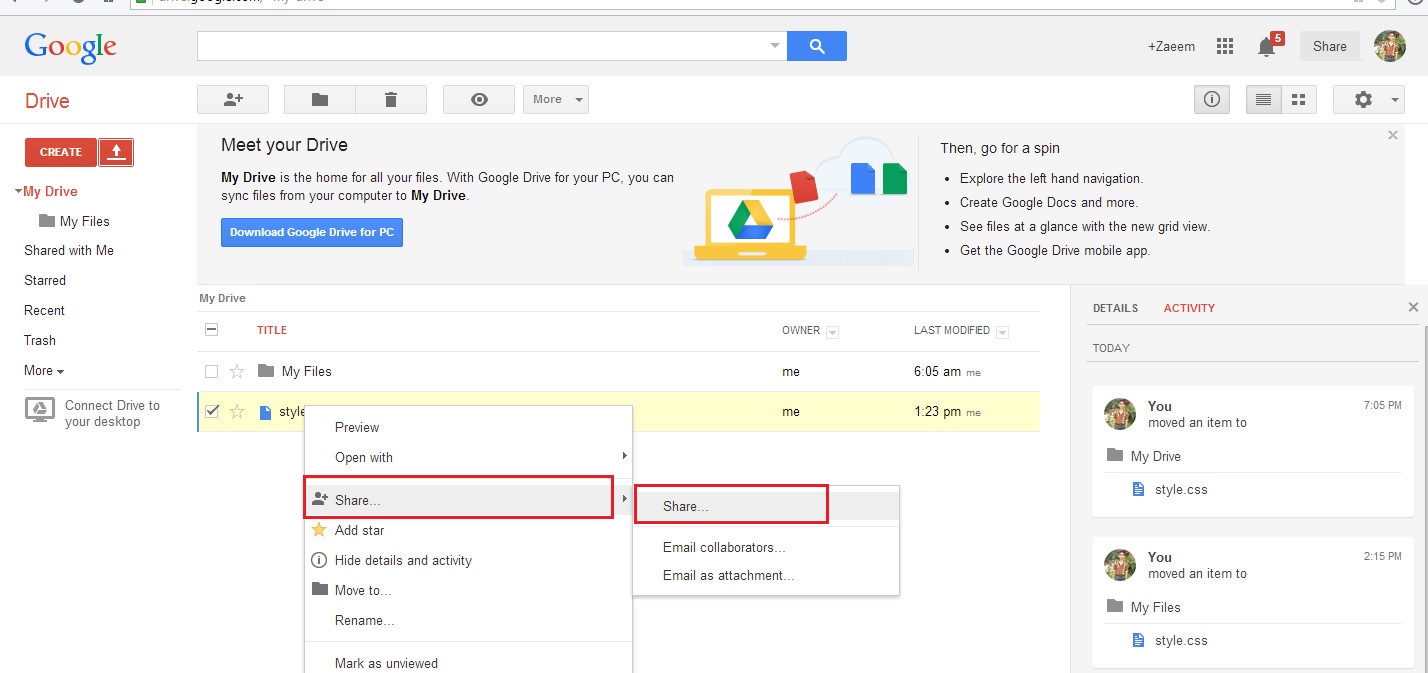Click in the Drive search field

coord(483,46)
